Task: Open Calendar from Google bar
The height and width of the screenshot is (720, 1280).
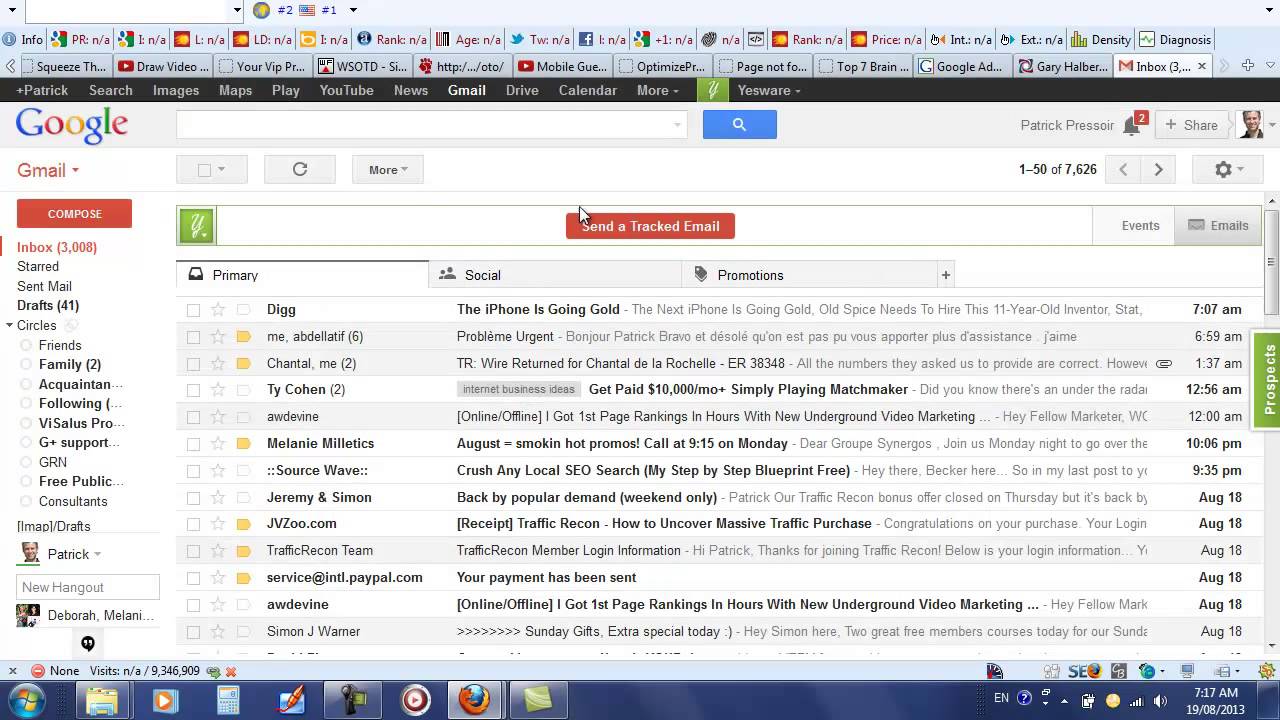Action: point(587,90)
